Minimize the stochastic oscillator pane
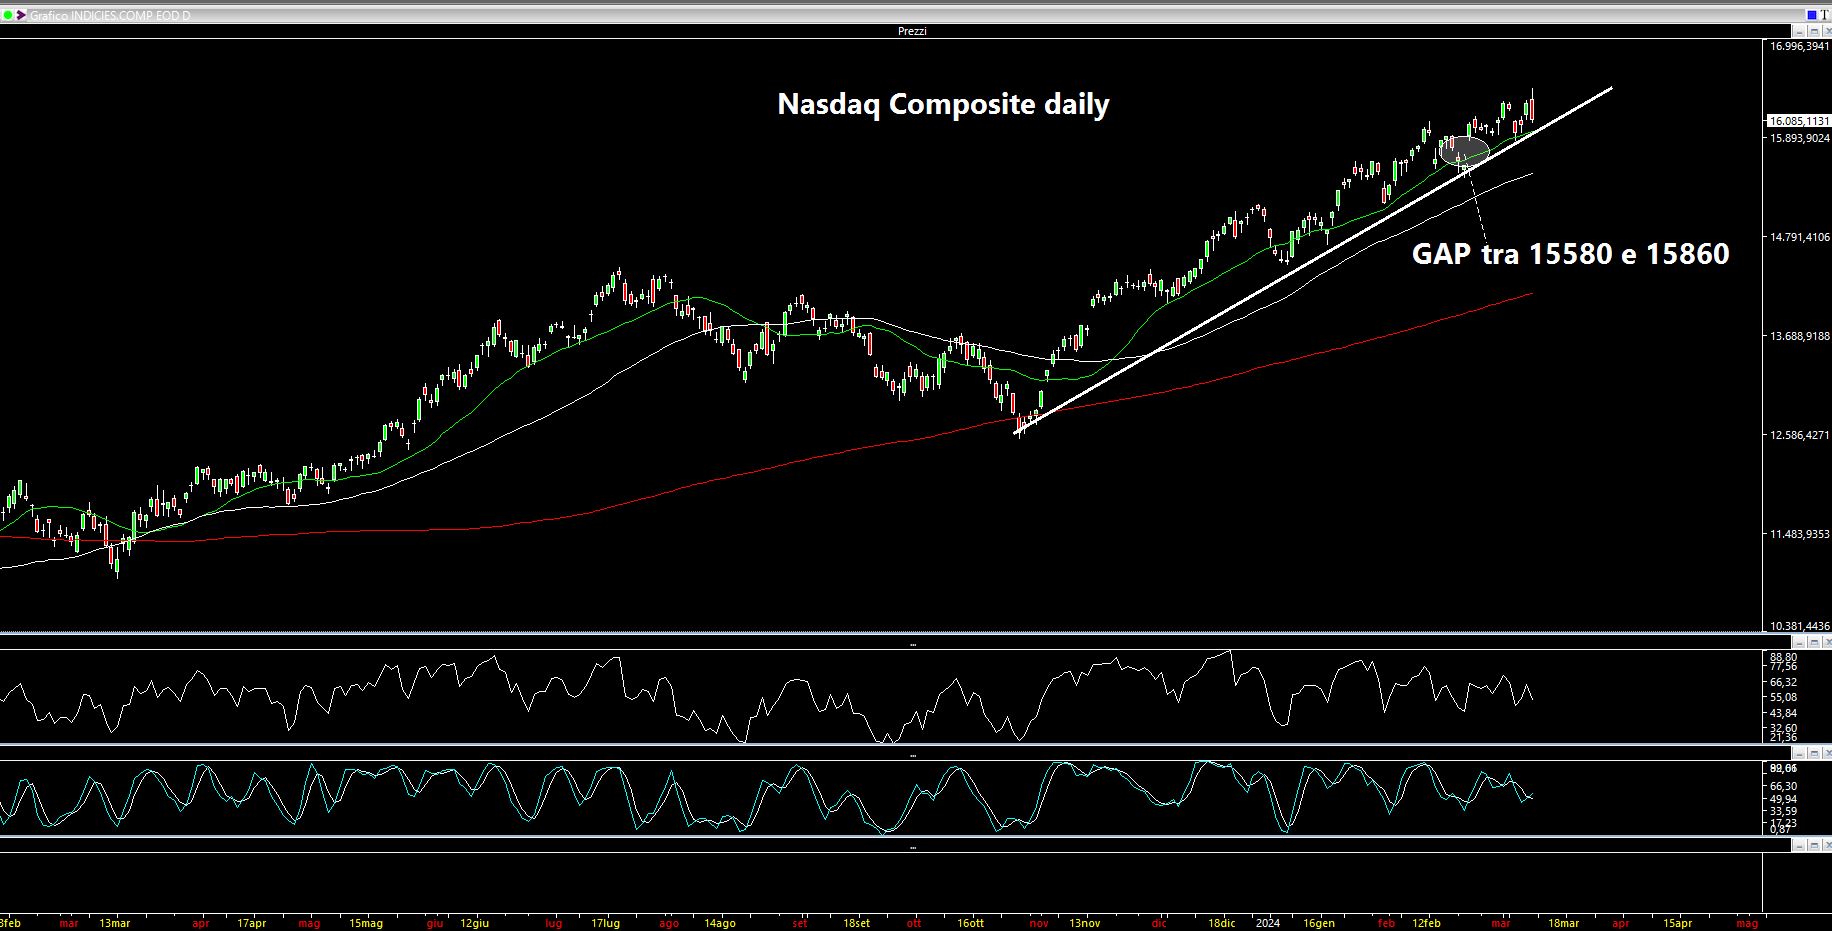The width and height of the screenshot is (1832, 931). [x=1799, y=752]
